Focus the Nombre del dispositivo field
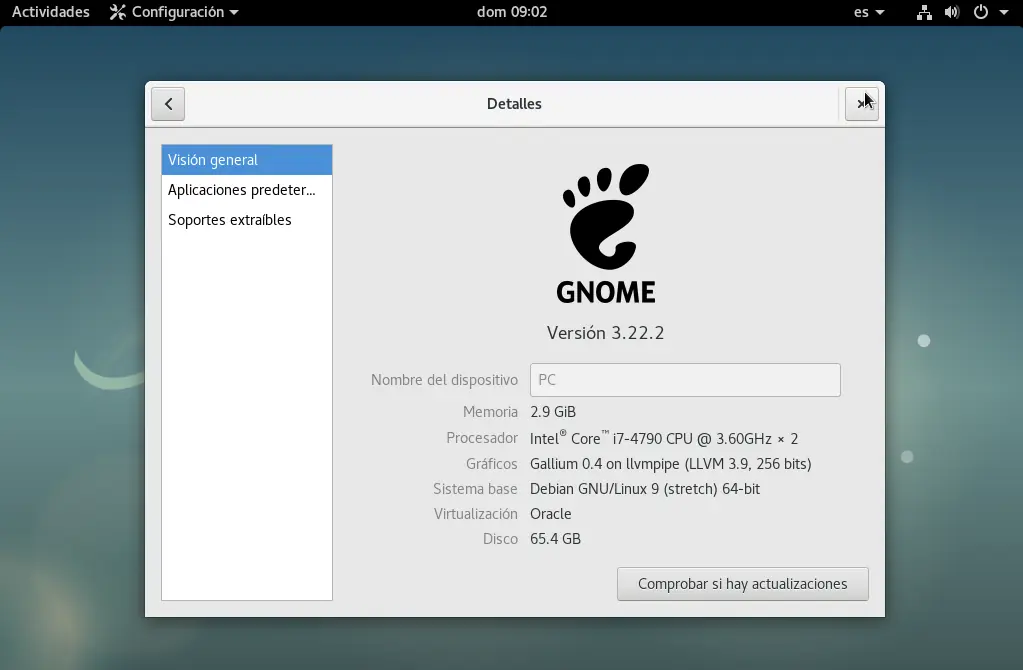1023x670 pixels. click(685, 380)
